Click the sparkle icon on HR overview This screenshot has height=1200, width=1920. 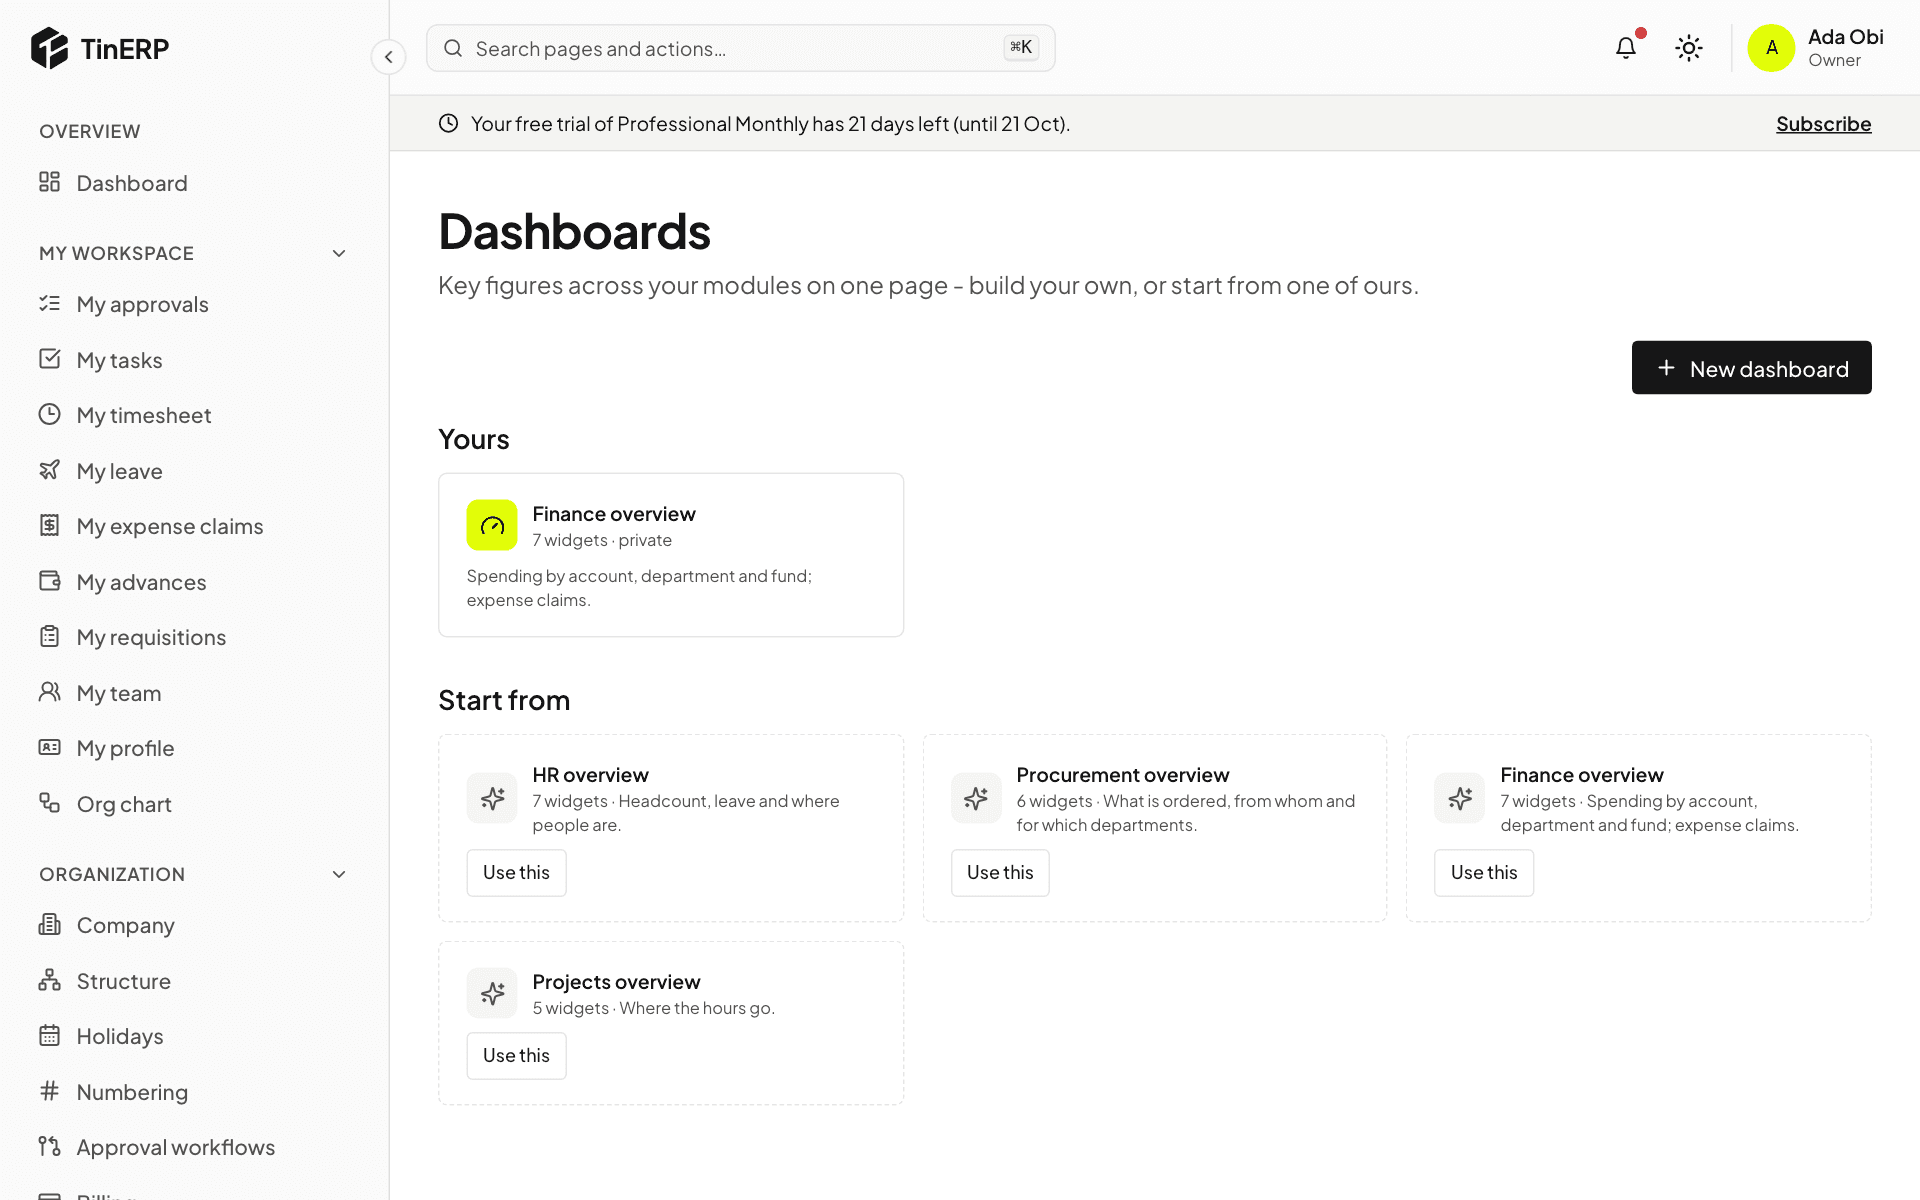492,798
